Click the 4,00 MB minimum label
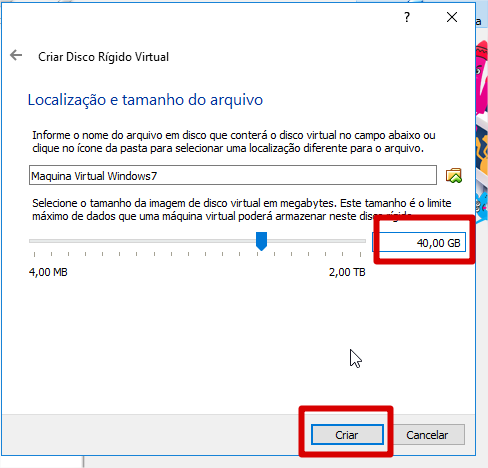This screenshot has height=468, width=488. point(48,272)
